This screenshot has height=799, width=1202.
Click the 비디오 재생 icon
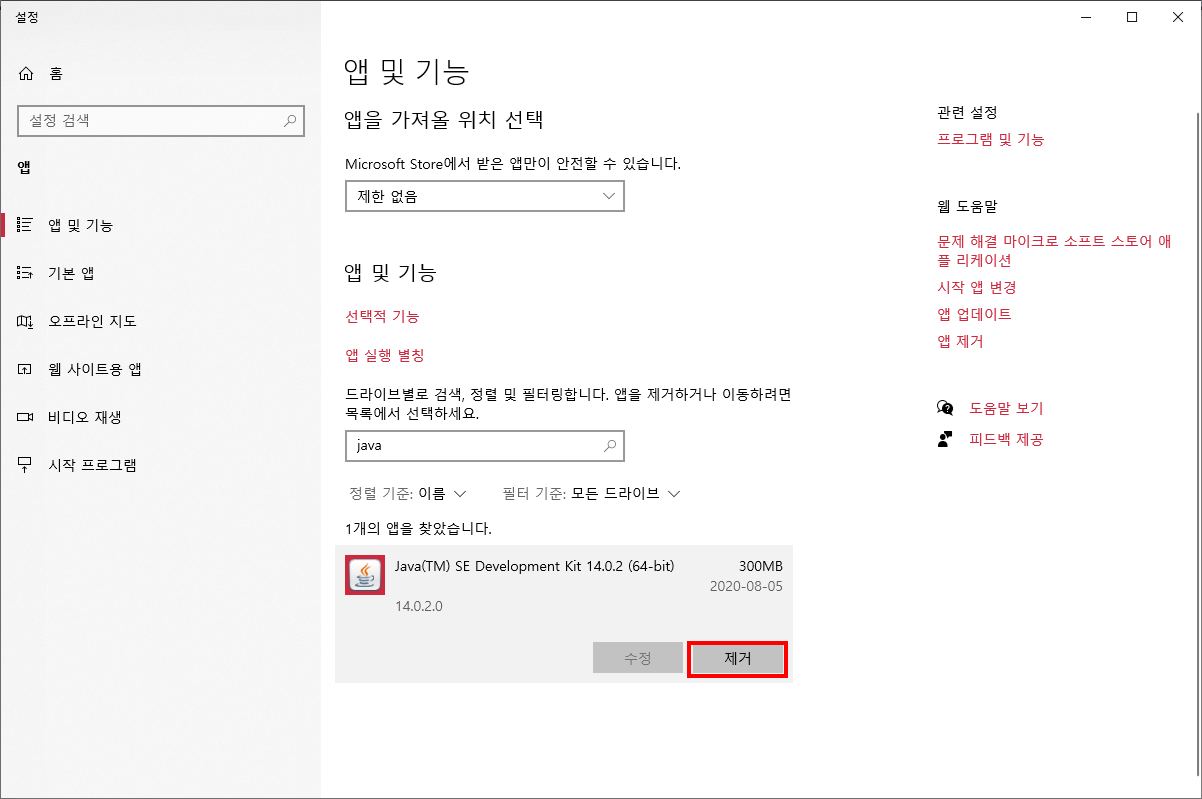click(x=26, y=417)
